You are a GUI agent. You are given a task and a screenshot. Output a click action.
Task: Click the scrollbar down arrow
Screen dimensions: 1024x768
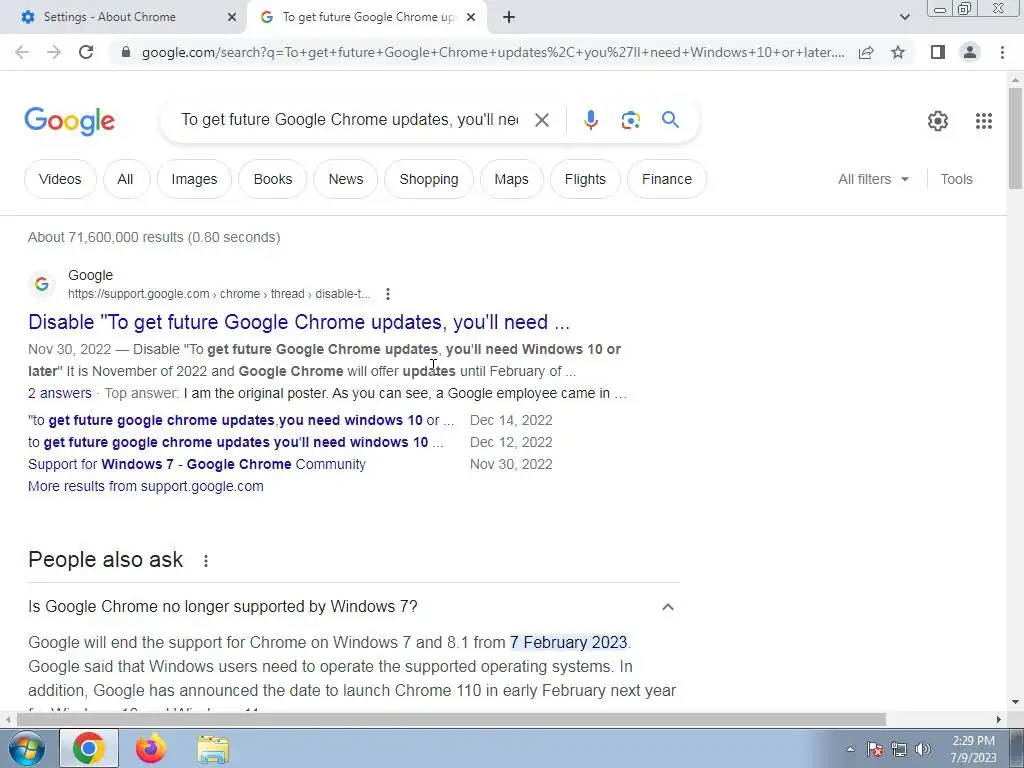[1015, 703]
